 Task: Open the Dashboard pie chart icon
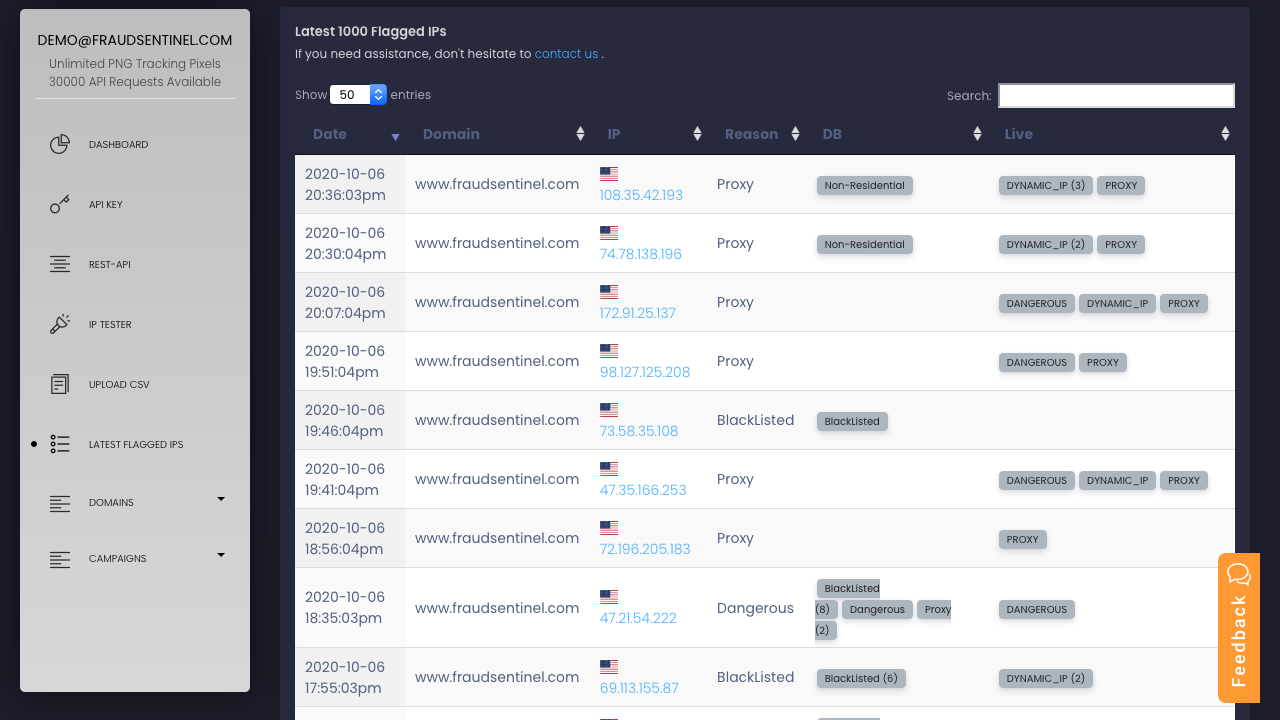(x=60, y=144)
